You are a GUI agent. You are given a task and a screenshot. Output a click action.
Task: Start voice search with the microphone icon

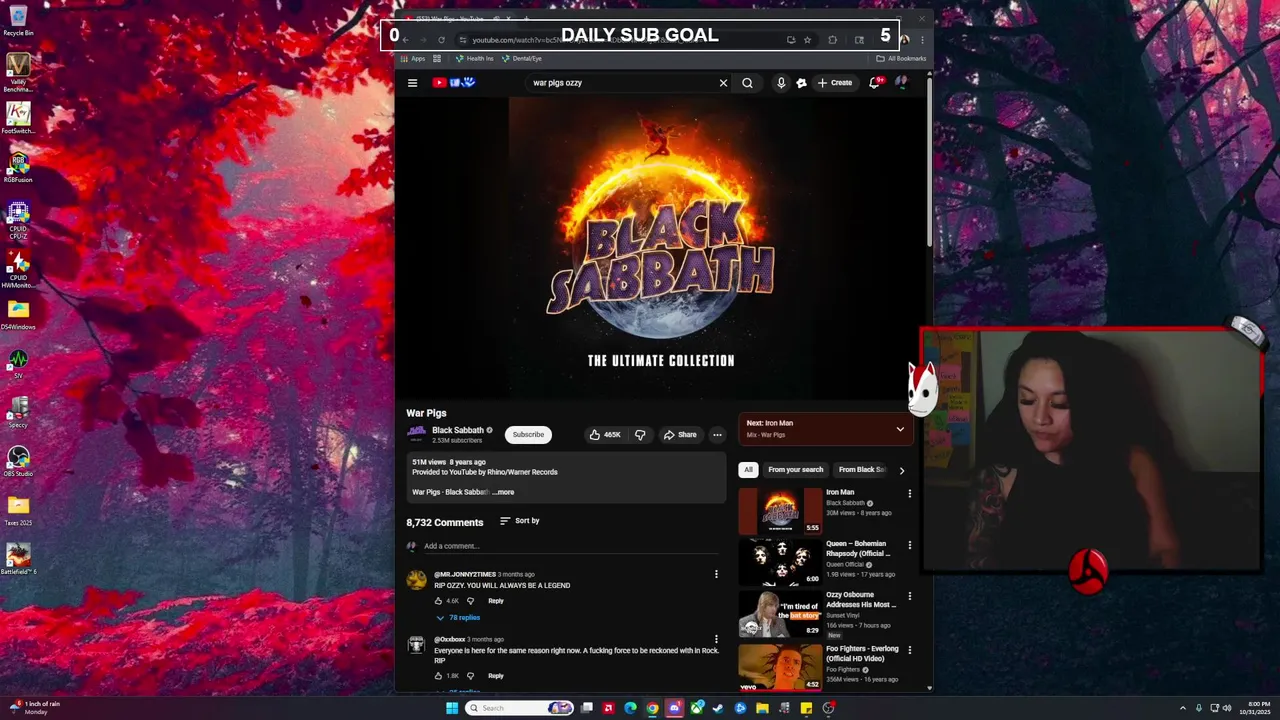point(781,83)
